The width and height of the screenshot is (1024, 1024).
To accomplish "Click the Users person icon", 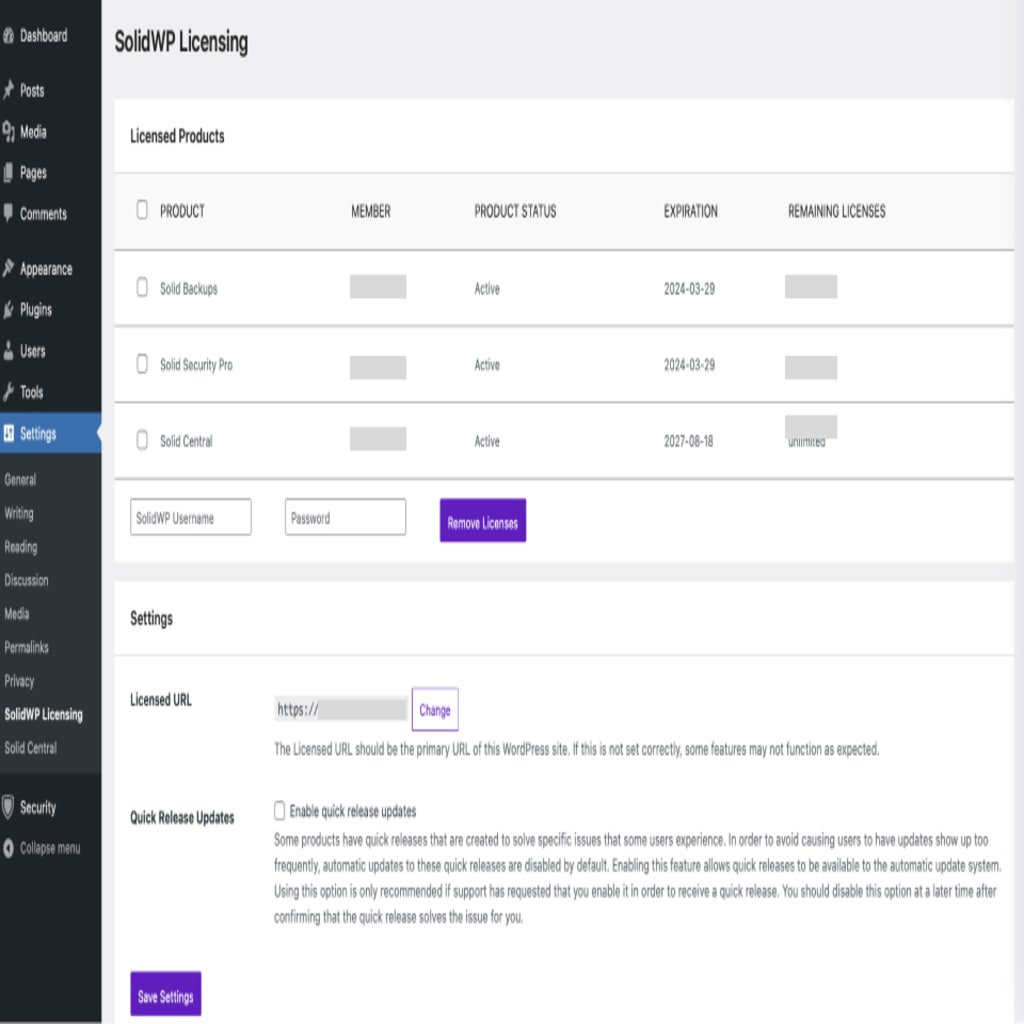I will [x=8, y=351].
